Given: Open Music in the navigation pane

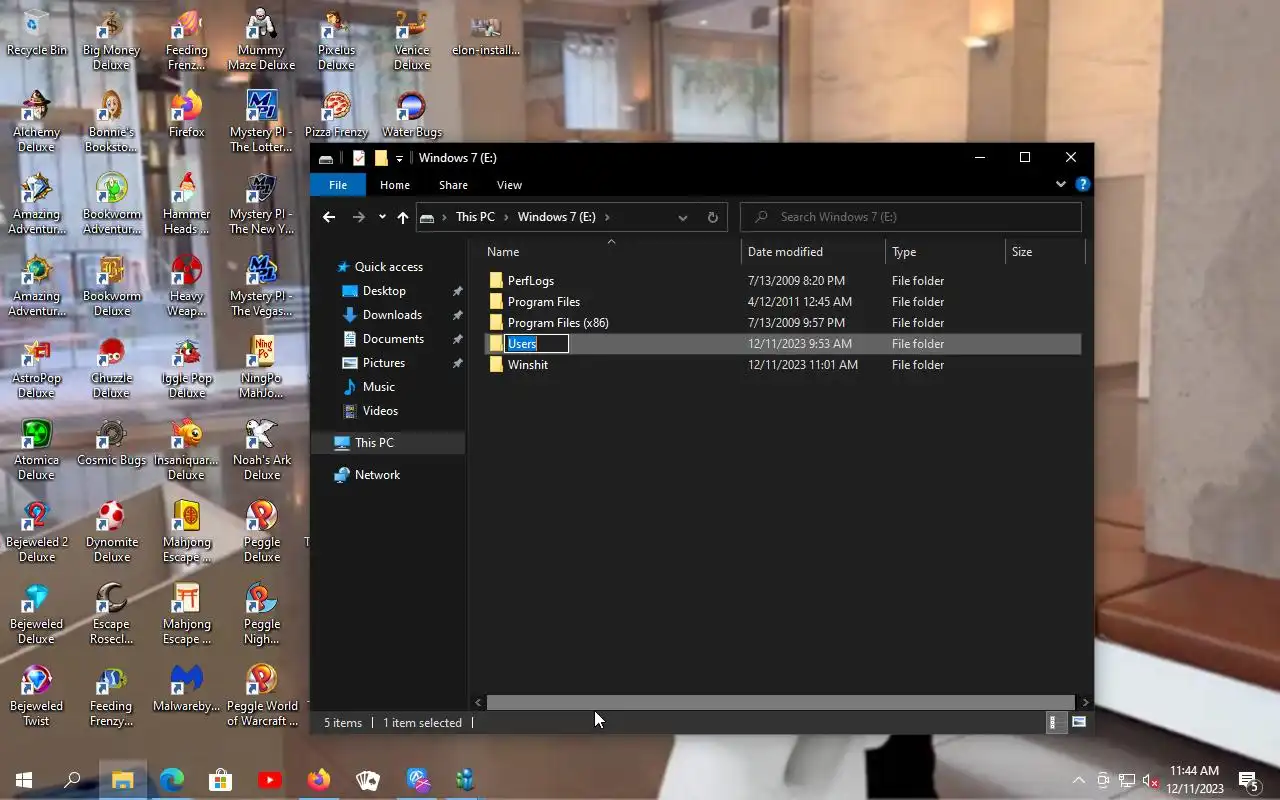Looking at the screenshot, I should [379, 387].
